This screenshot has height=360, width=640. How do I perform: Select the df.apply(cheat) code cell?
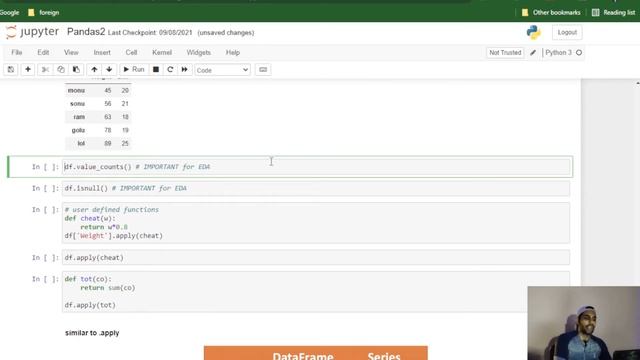[x=316, y=258]
